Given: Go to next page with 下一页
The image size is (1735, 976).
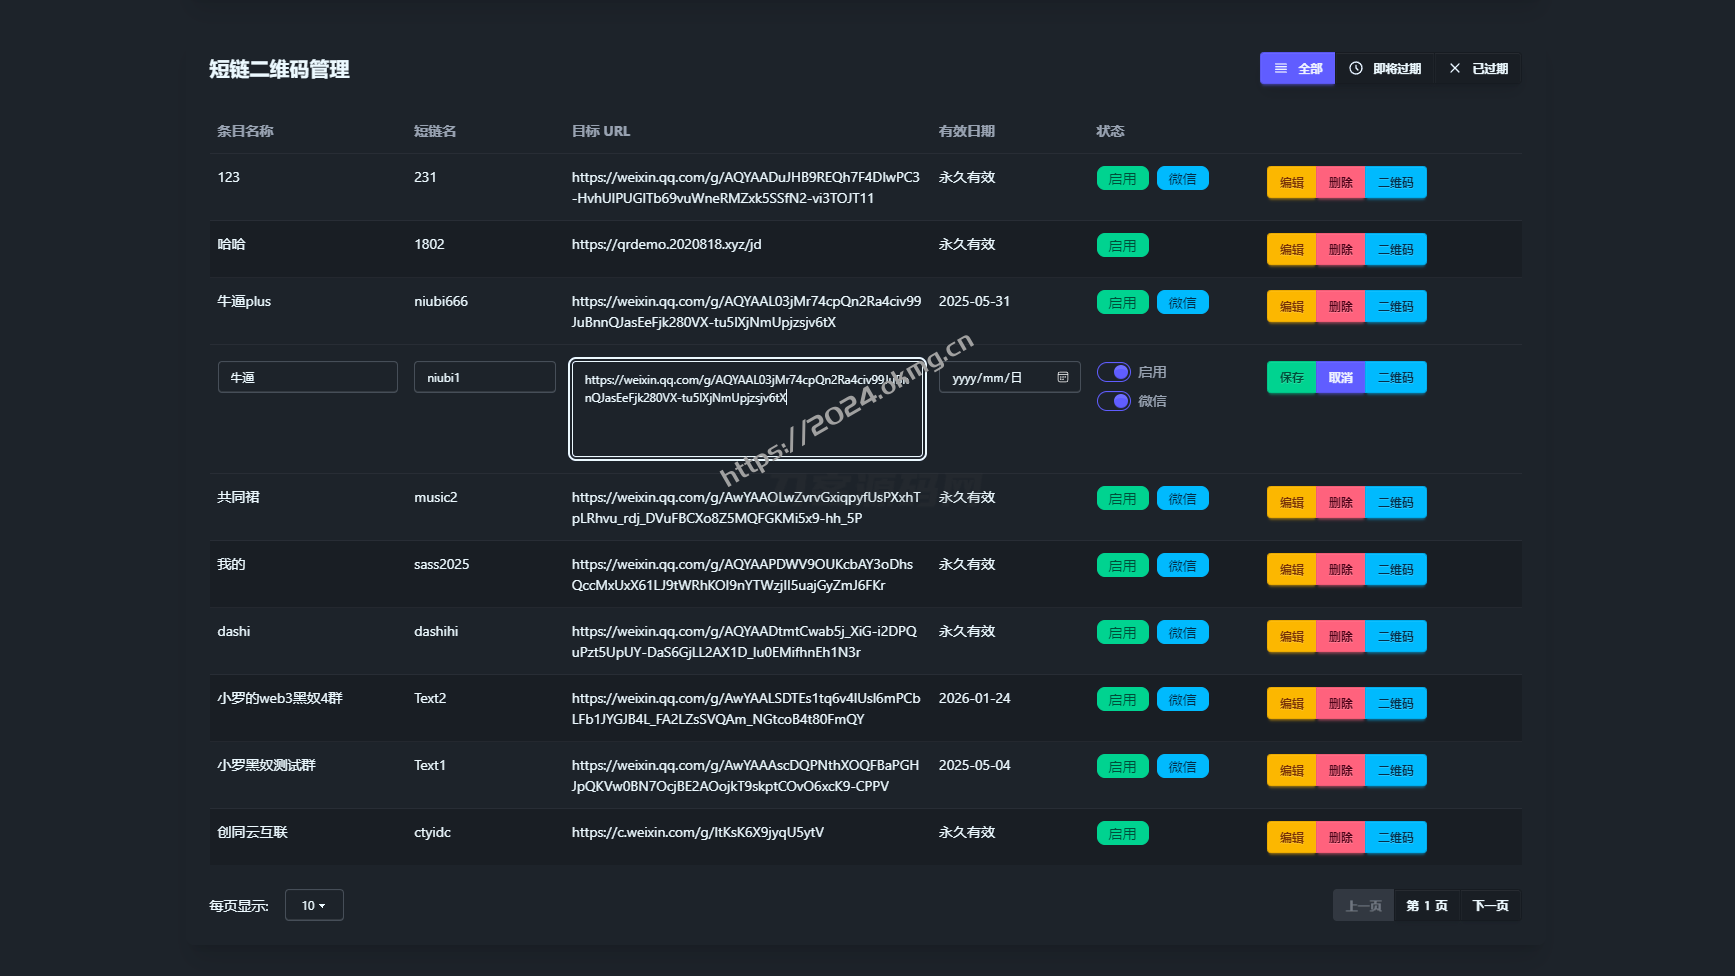Looking at the screenshot, I should [1490, 906].
